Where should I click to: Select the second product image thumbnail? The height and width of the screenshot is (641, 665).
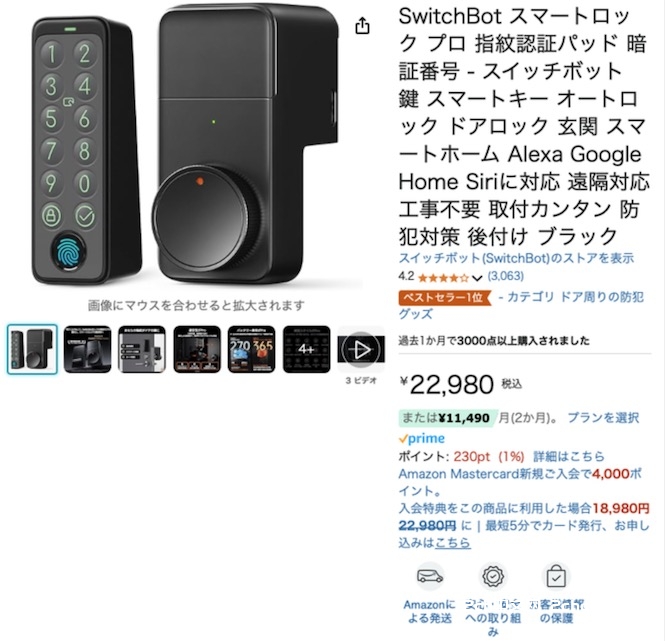click(87, 350)
